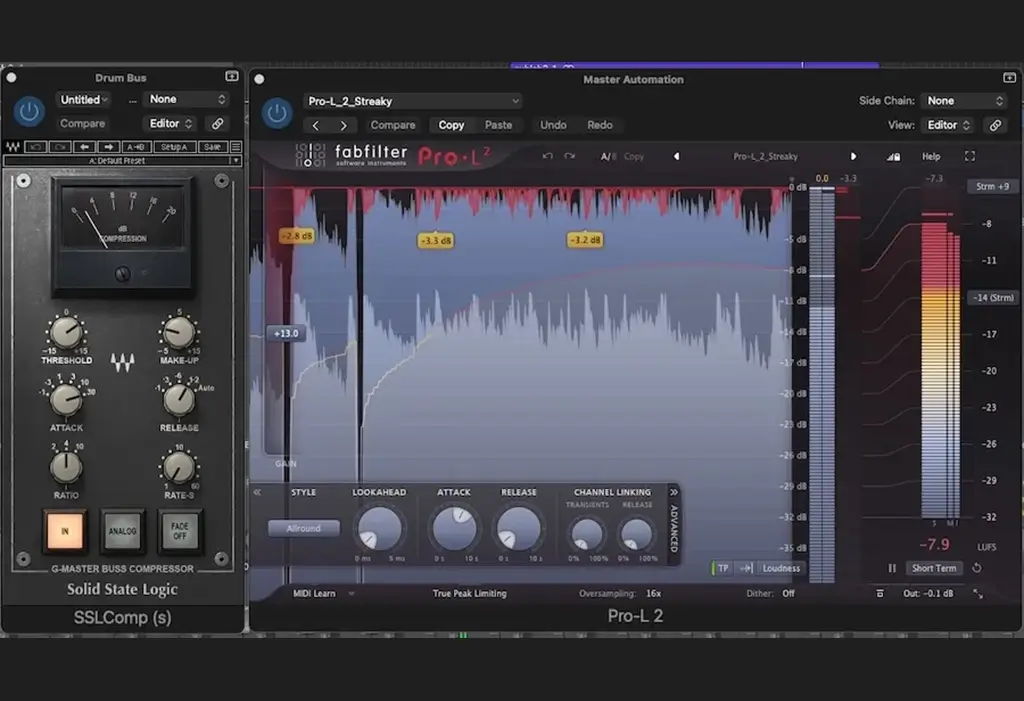
Task: Open the Side Chain dropdown
Action: coord(964,101)
